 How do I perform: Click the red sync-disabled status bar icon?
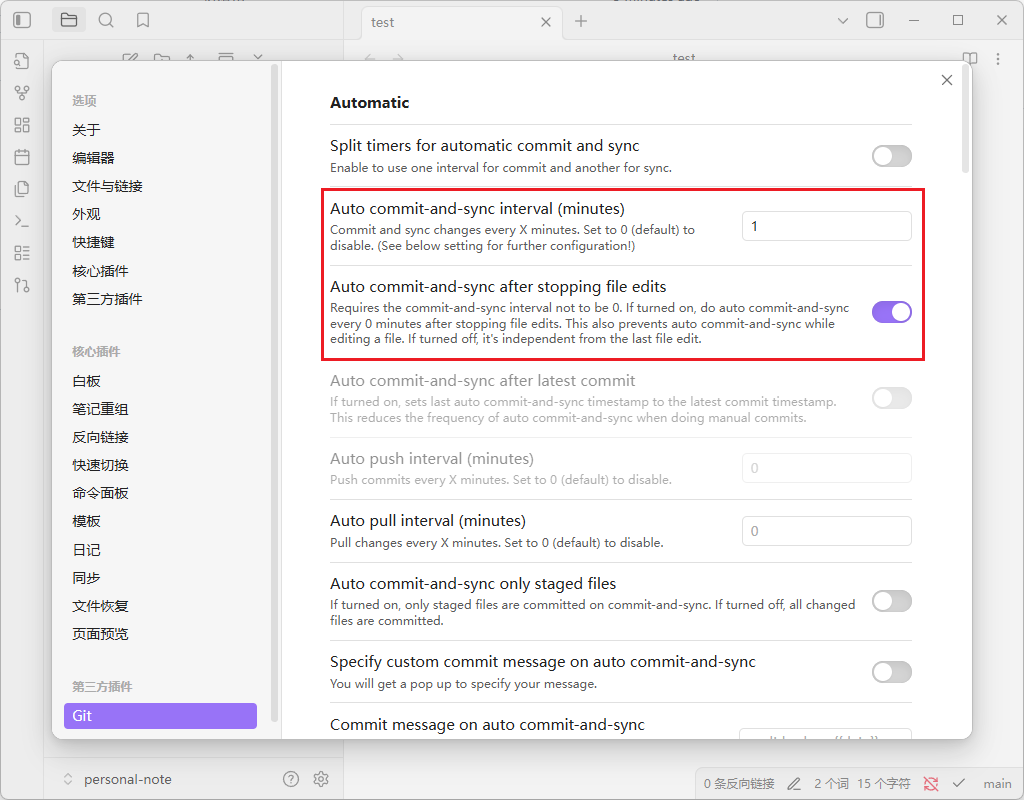click(x=931, y=783)
